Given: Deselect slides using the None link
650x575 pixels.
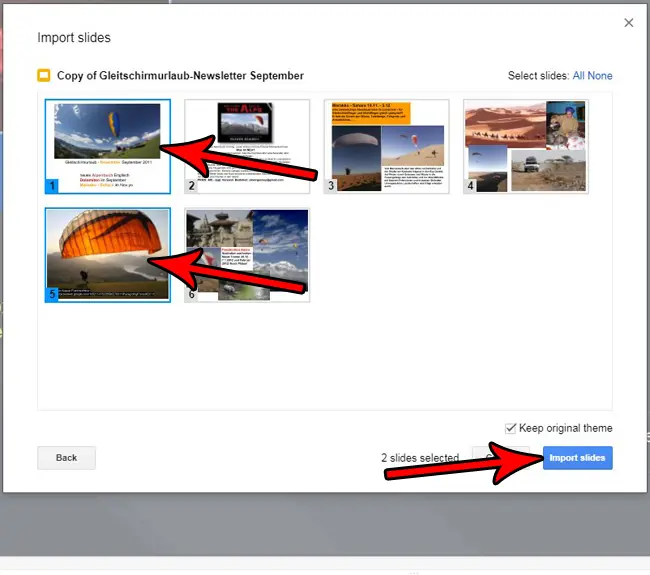Looking at the screenshot, I should 601,75.
